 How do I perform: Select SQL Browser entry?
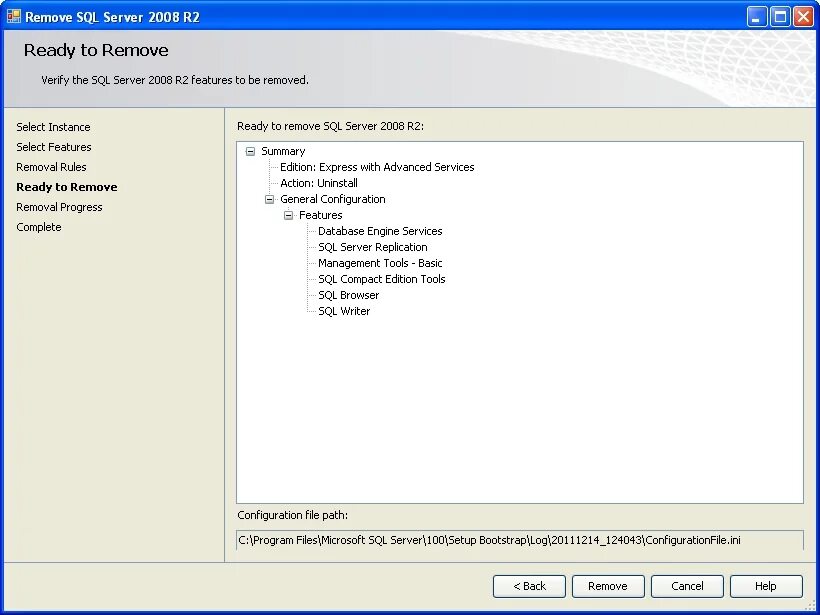click(x=349, y=295)
